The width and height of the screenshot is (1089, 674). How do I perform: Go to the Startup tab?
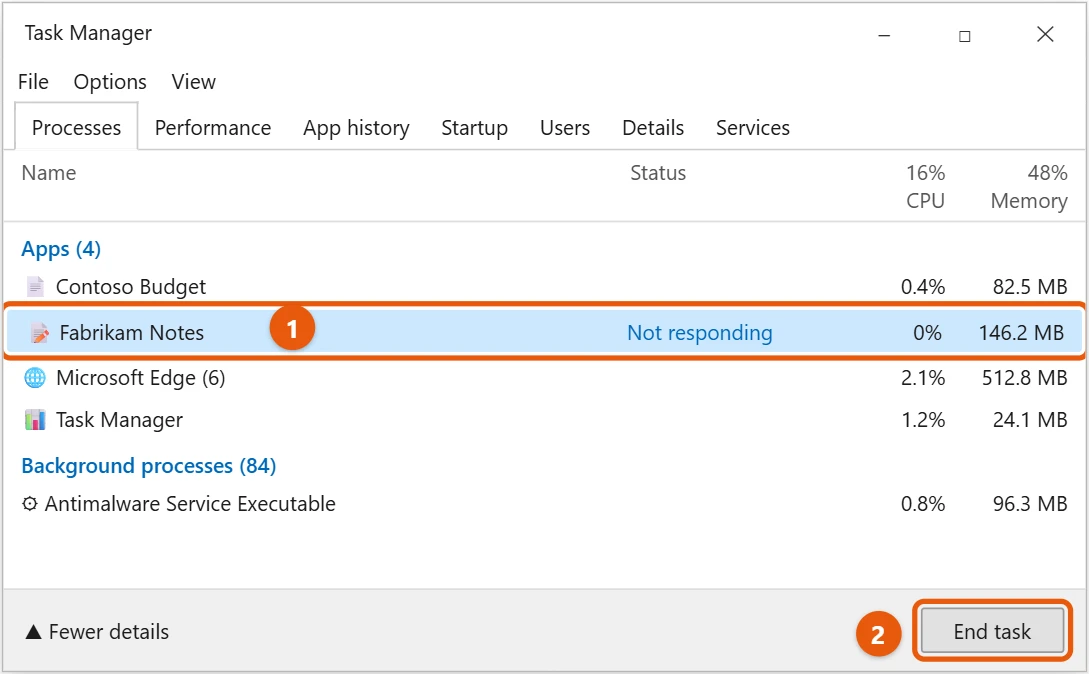[474, 128]
